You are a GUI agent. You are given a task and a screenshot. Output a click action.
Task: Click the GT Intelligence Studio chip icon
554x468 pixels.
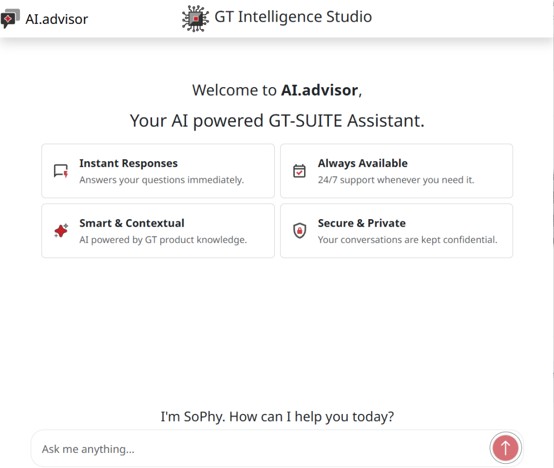pyautogui.click(x=195, y=18)
